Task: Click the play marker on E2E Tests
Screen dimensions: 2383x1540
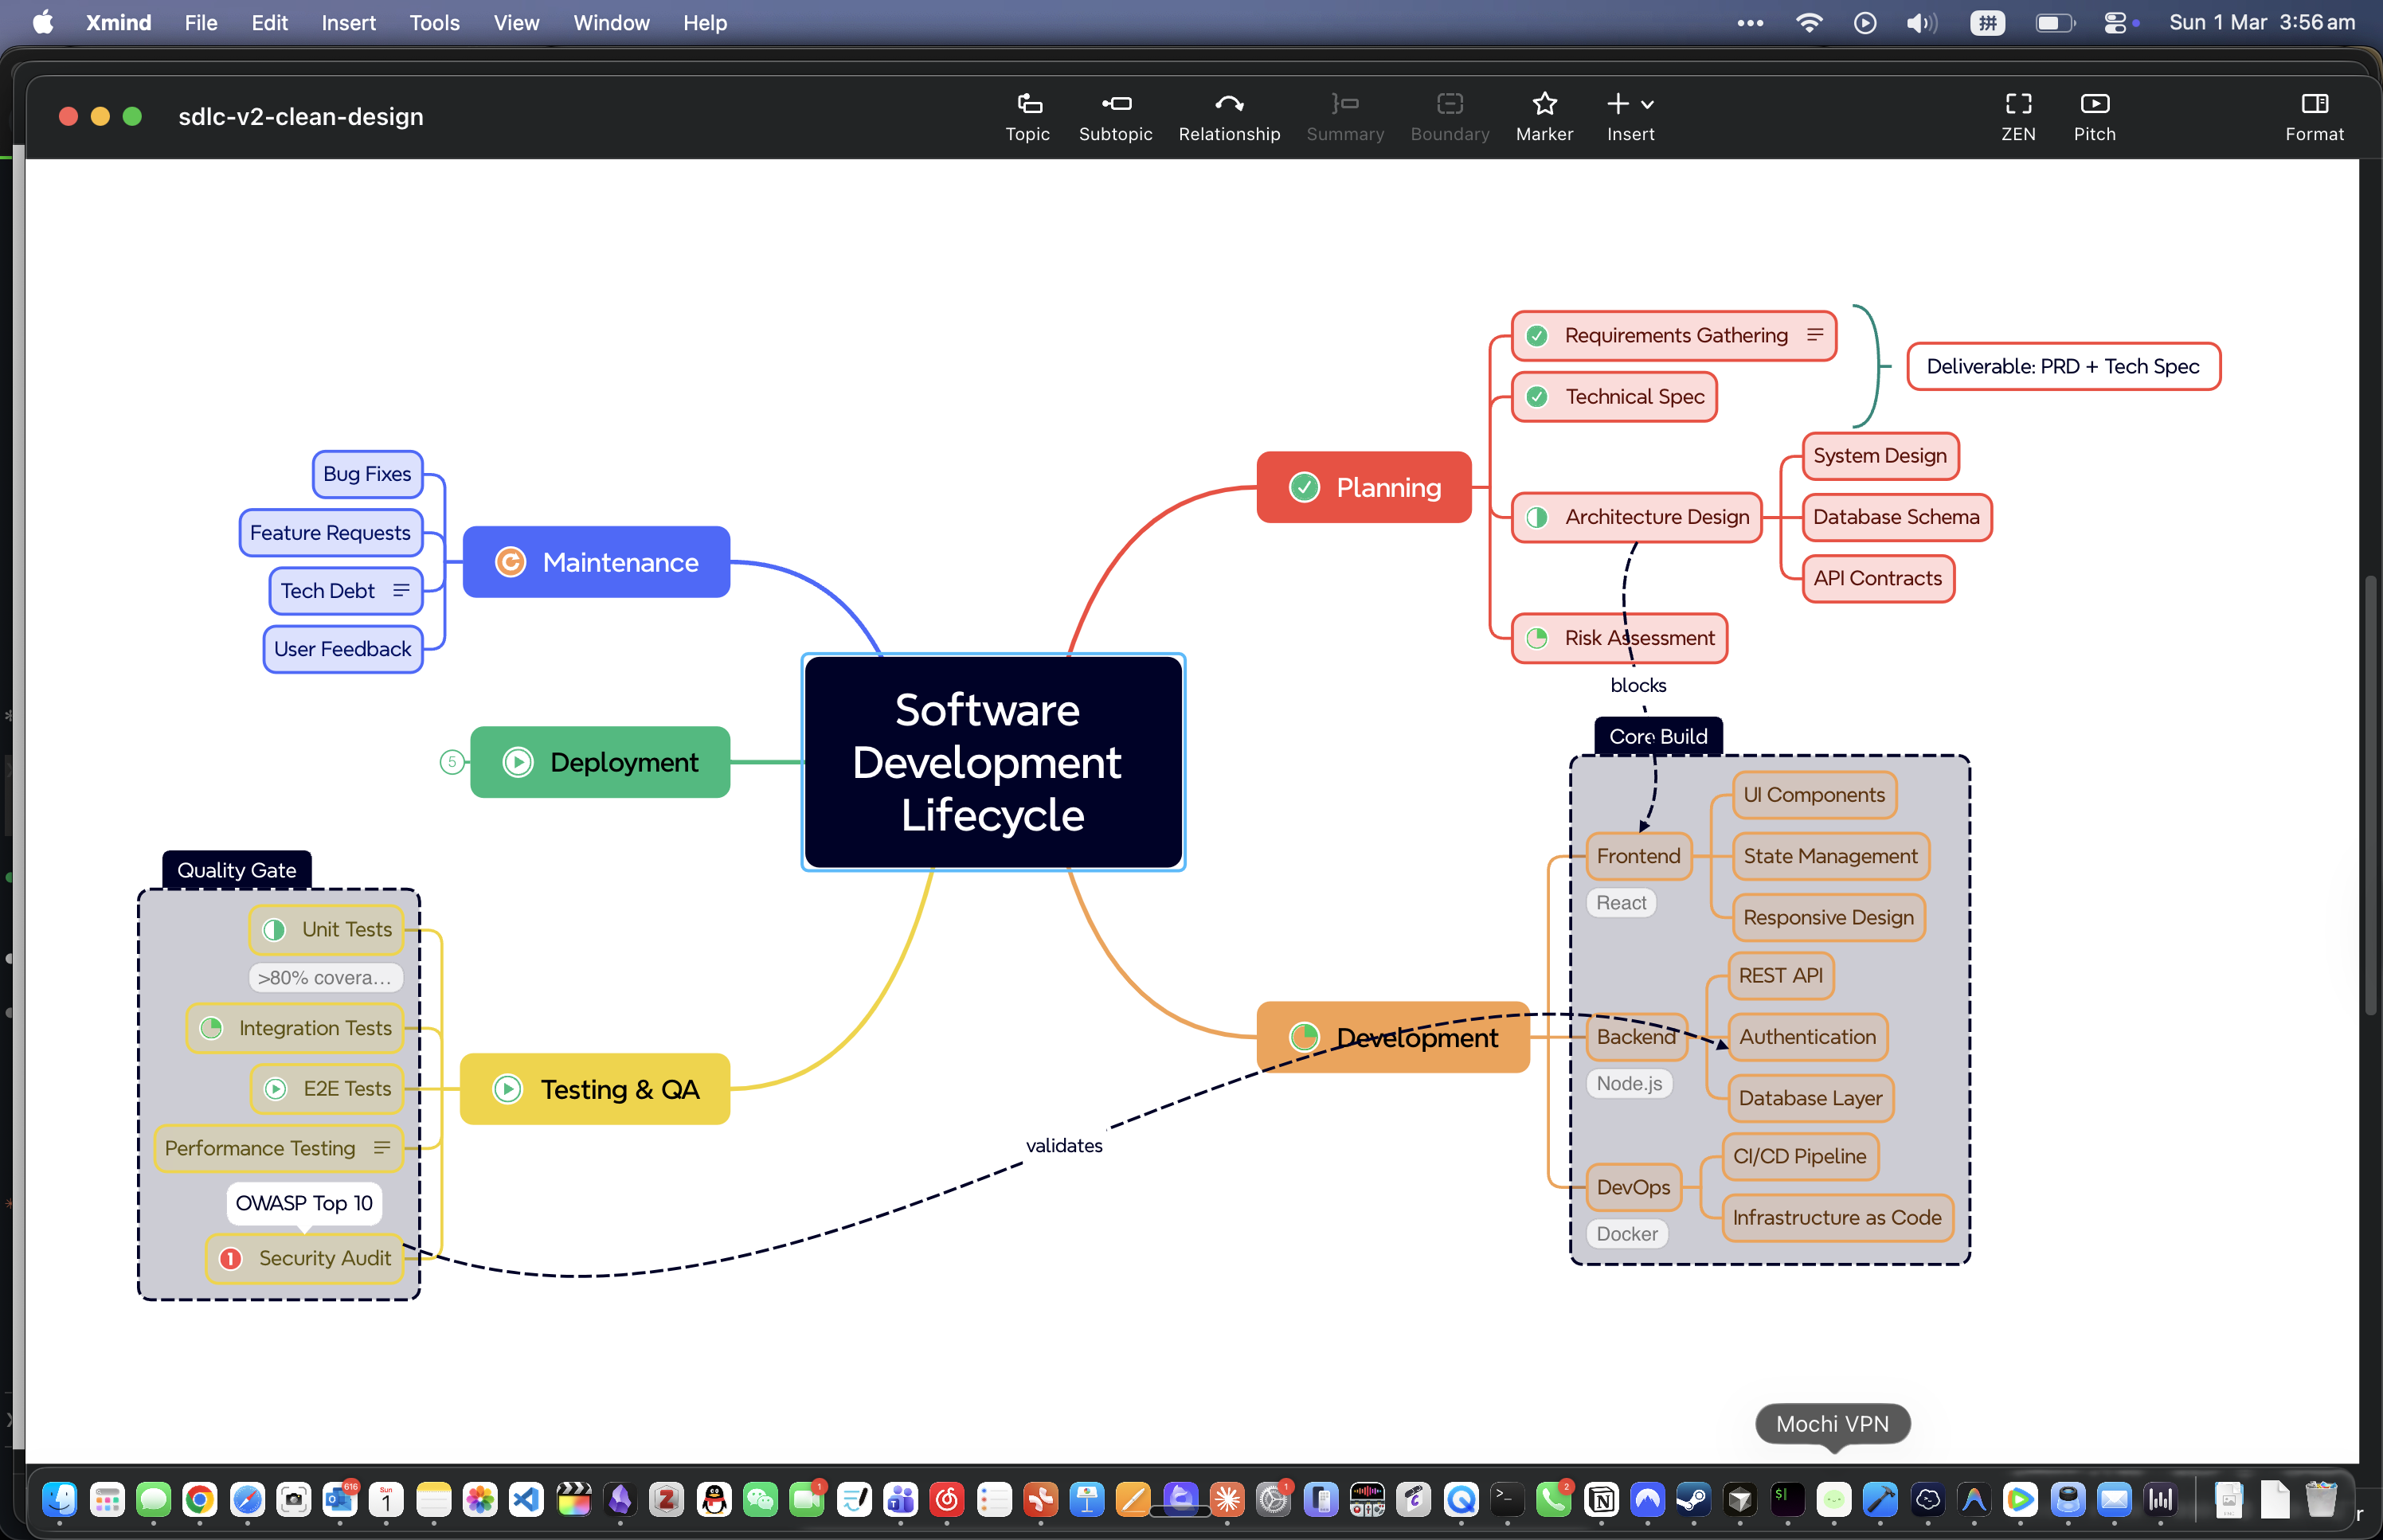Action: tap(275, 1089)
